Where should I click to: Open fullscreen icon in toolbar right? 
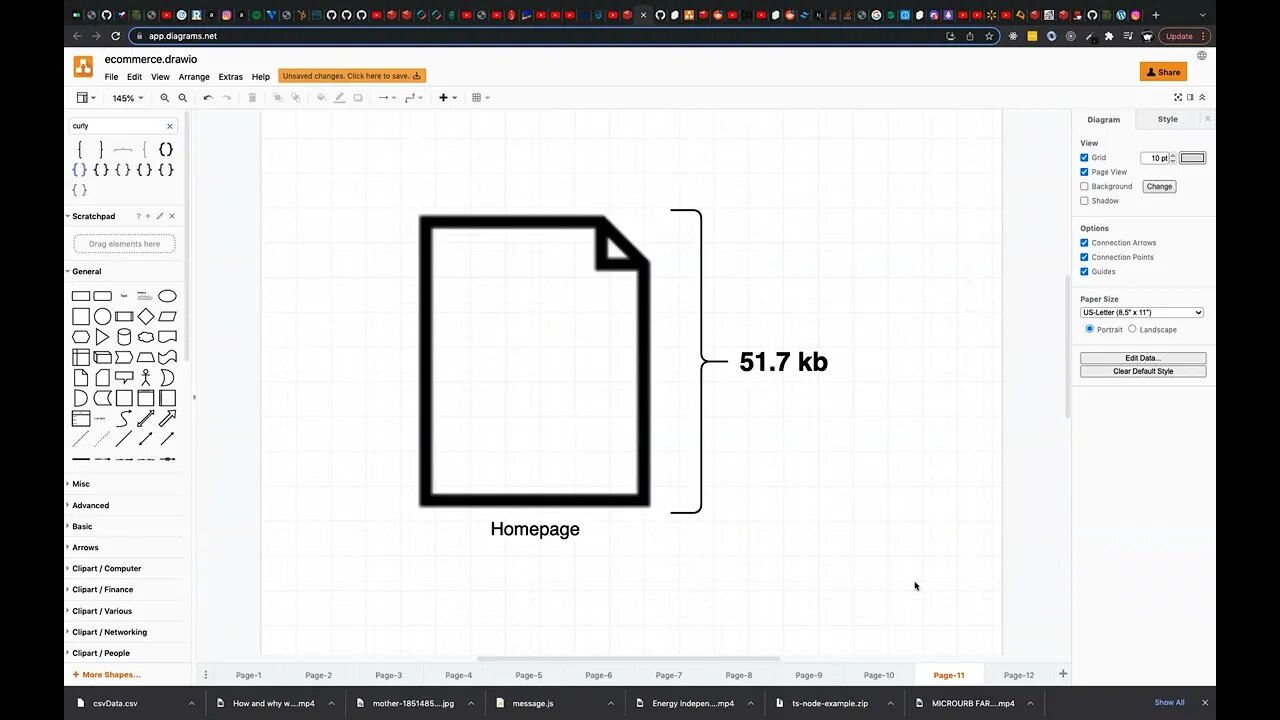click(x=1178, y=98)
